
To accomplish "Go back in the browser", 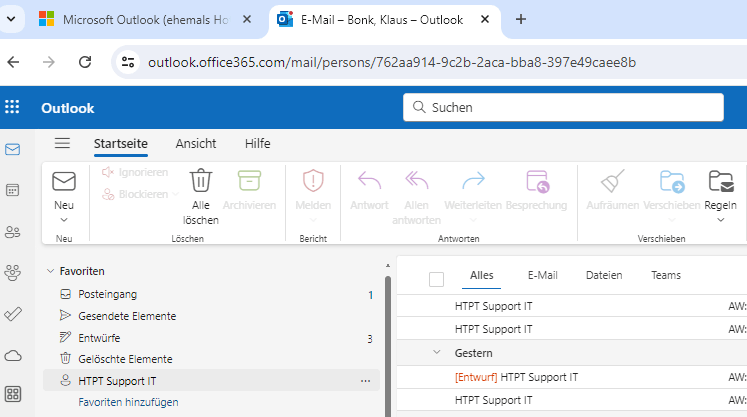I will pos(13,62).
